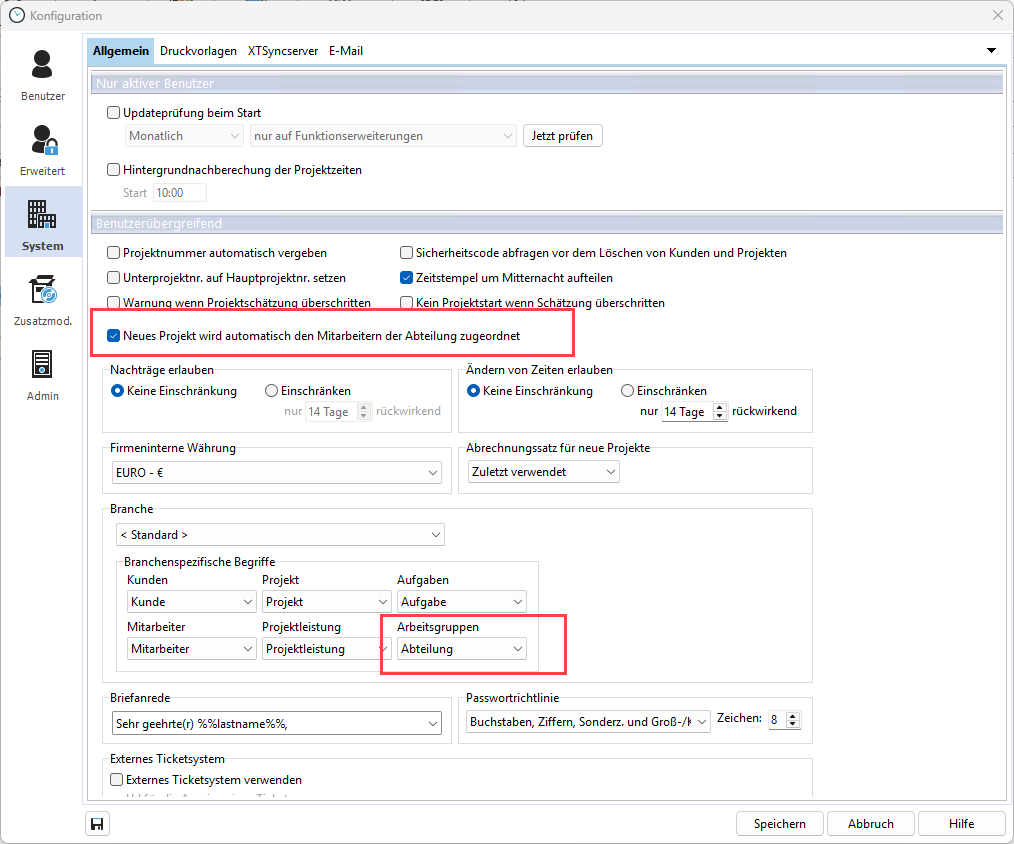Viewport: 1014px width, 844px height.
Task: Select Einschränken under Nachträge erlauben
Action: pos(272,391)
